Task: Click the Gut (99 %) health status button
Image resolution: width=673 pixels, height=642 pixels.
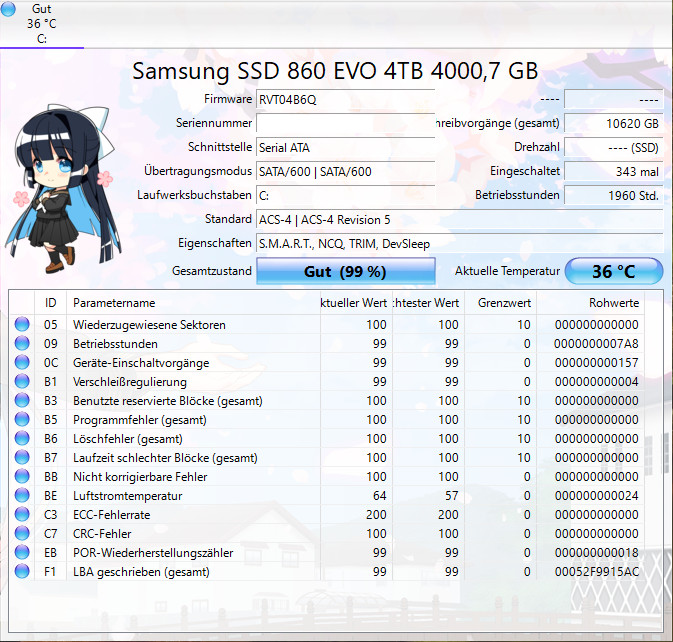Action: pos(346,271)
